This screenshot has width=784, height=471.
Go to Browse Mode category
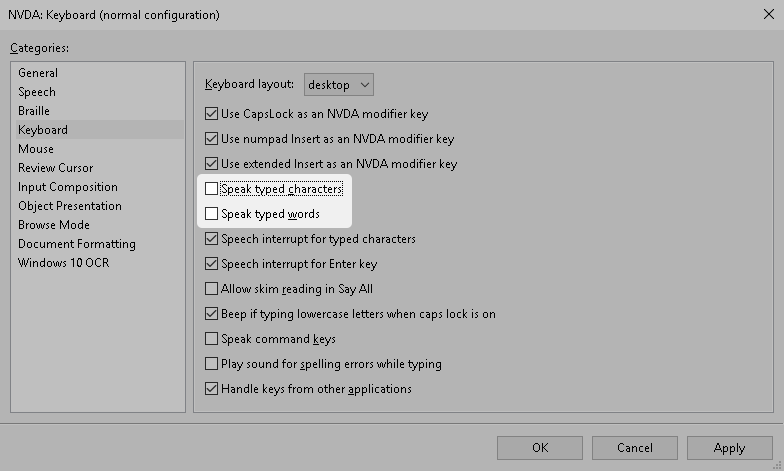tap(54, 225)
